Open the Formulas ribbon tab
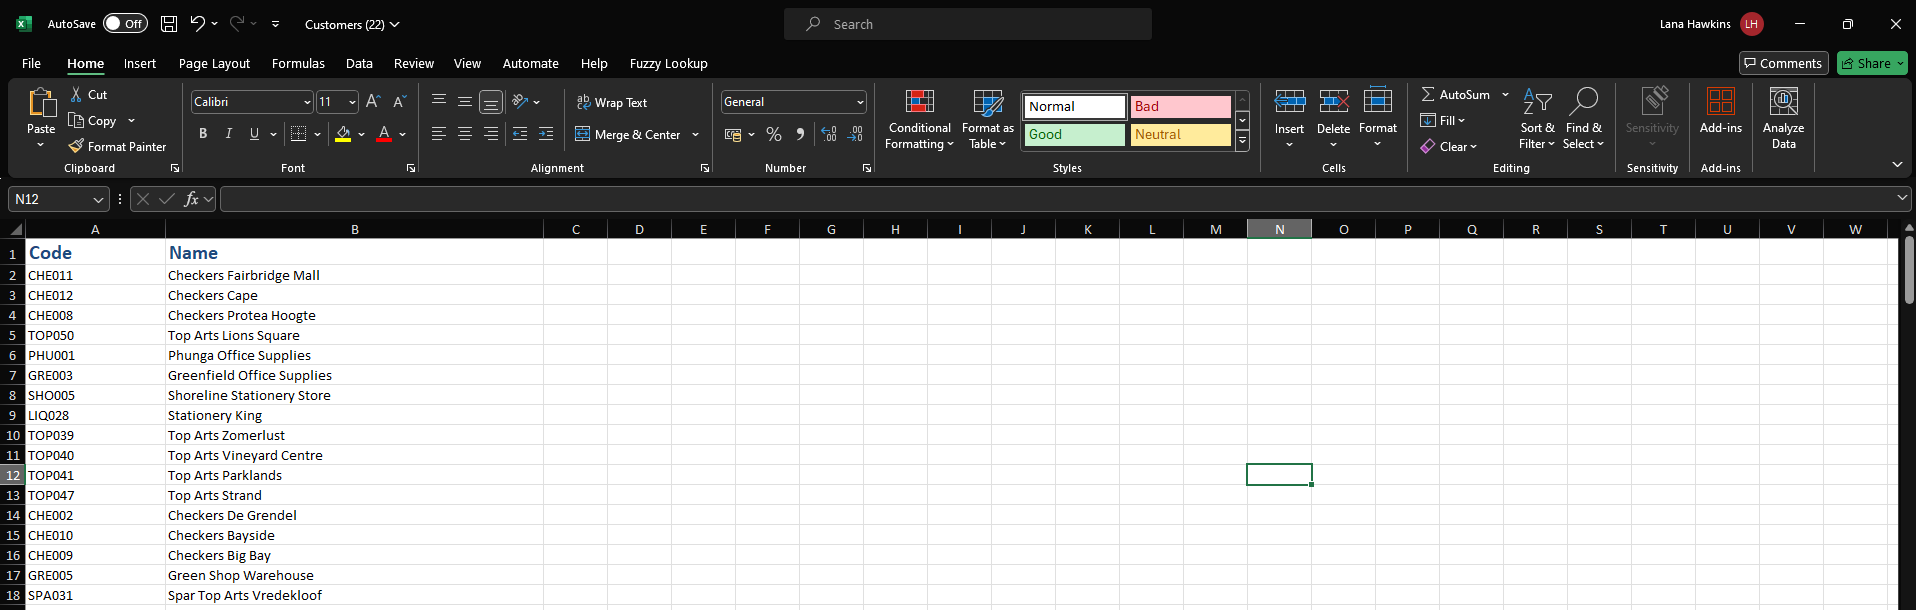This screenshot has height=610, width=1916. pos(298,63)
